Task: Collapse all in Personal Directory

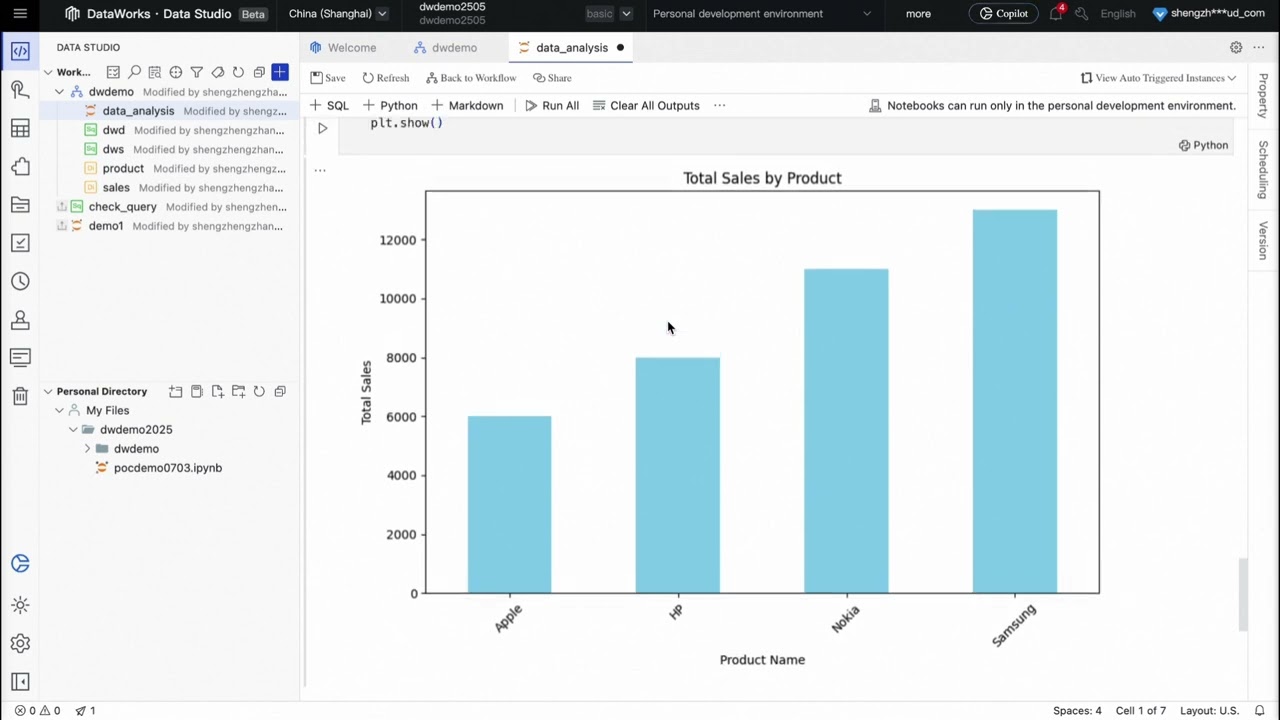Action: (280, 391)
